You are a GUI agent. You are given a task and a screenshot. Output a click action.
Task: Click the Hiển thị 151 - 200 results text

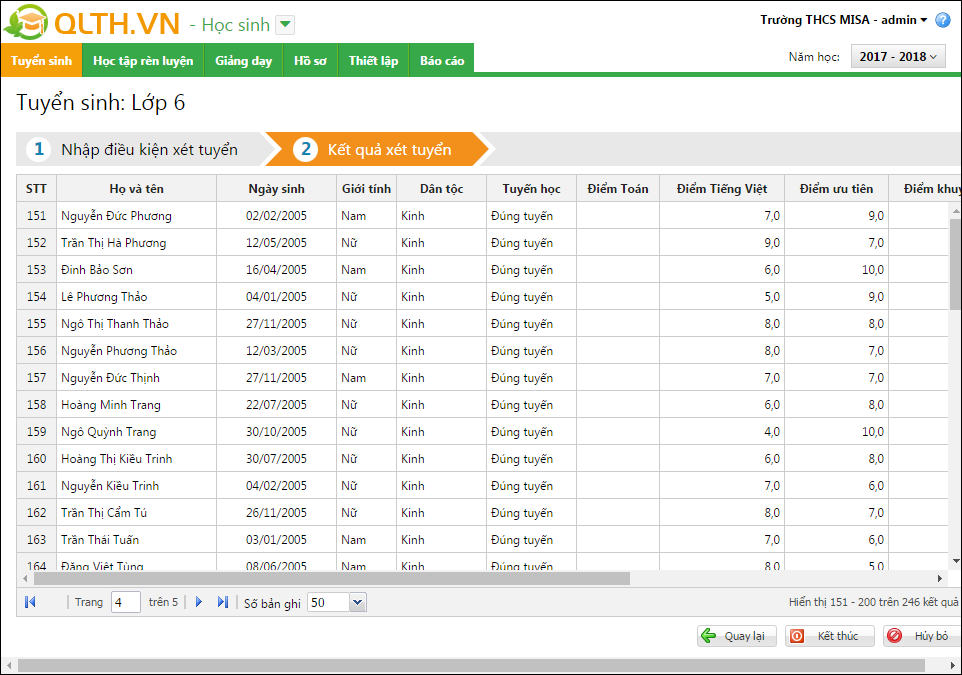click(873, 602)
